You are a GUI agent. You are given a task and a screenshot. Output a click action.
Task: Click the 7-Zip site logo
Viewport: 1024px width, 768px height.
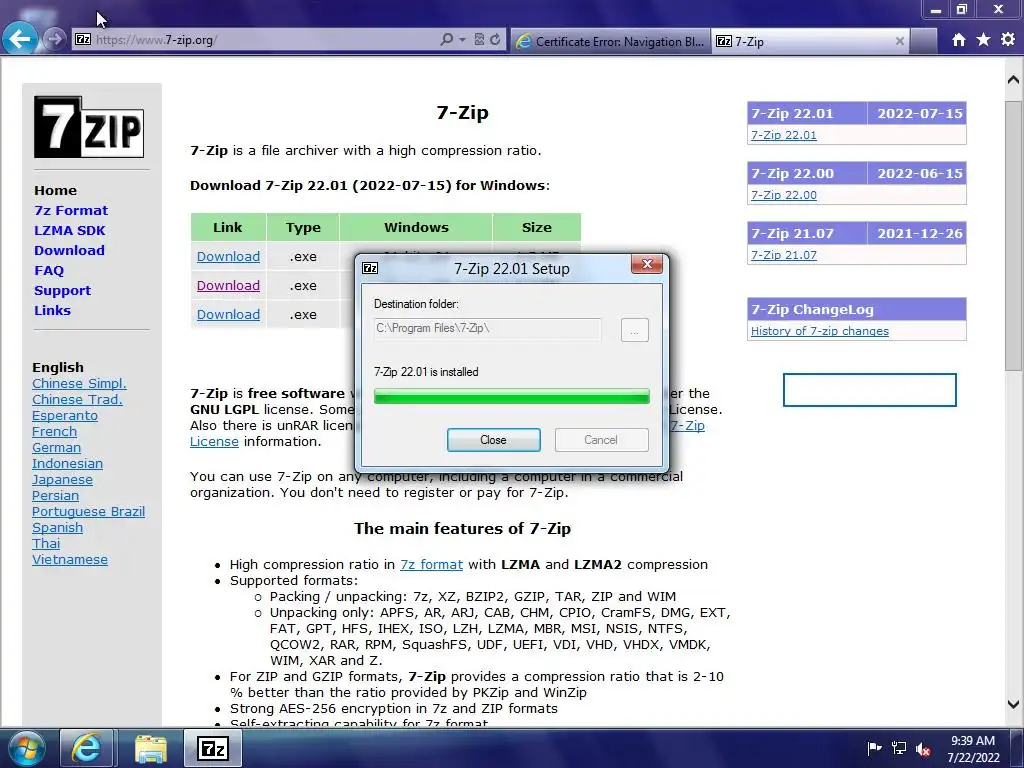(89, 127)
